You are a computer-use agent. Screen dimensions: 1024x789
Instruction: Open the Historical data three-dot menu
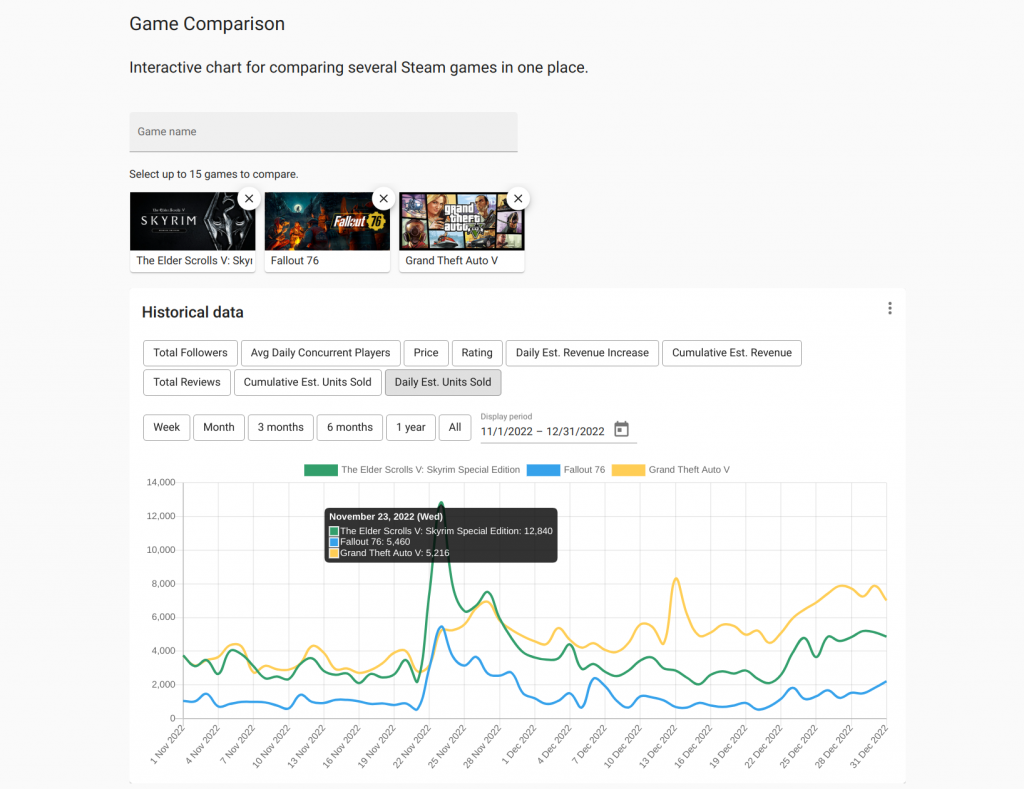point(889,308)
